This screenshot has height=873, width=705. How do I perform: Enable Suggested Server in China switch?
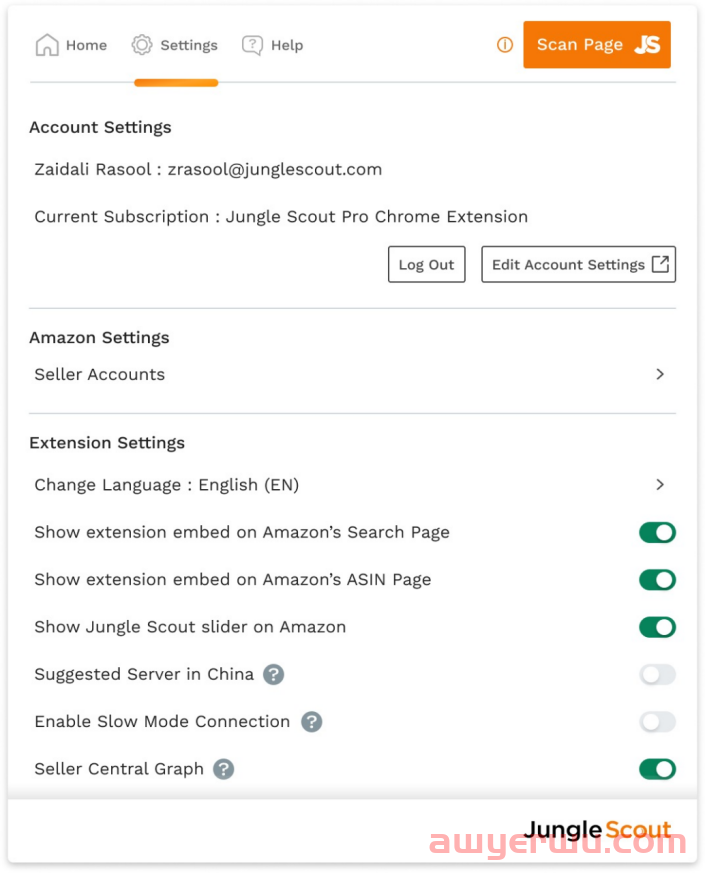click(657, 674)
